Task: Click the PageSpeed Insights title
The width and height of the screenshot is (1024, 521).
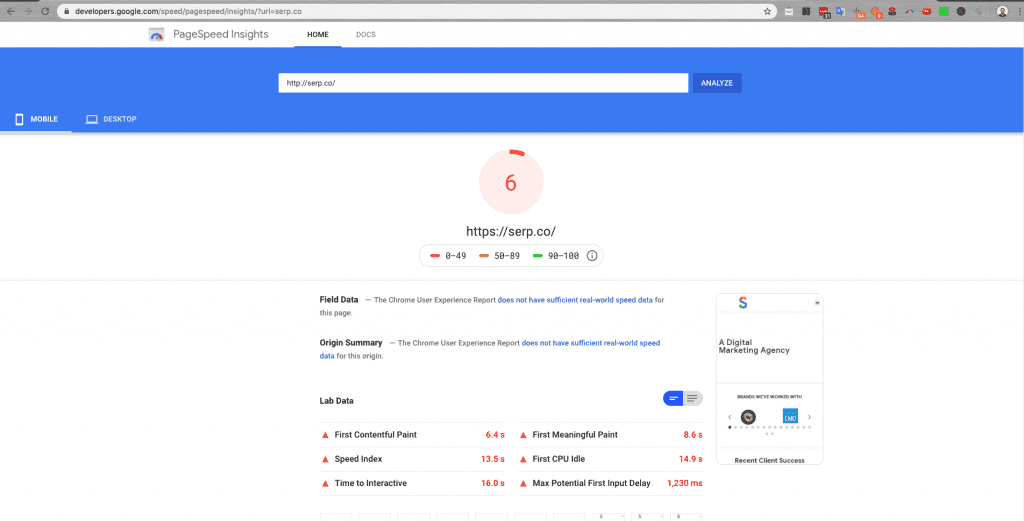Action: (221, 35)
